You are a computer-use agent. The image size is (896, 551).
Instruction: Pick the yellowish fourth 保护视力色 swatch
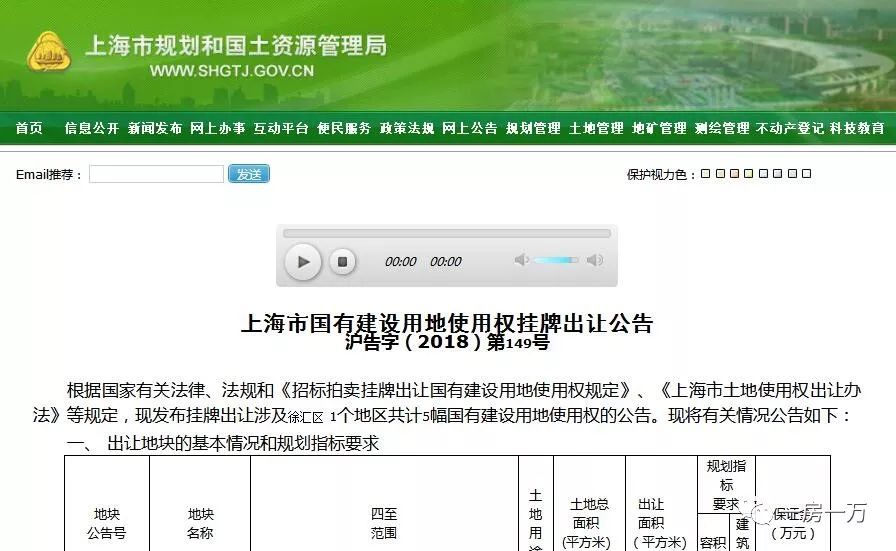tap(749, 173)
